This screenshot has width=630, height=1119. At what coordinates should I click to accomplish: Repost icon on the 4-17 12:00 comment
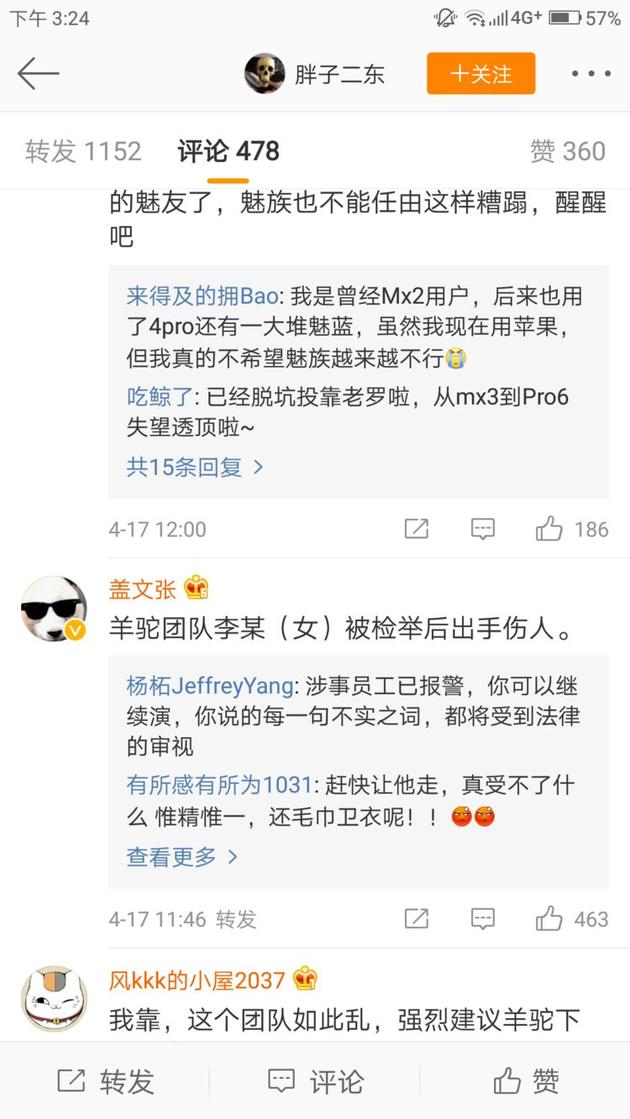(x=417, y=529)
